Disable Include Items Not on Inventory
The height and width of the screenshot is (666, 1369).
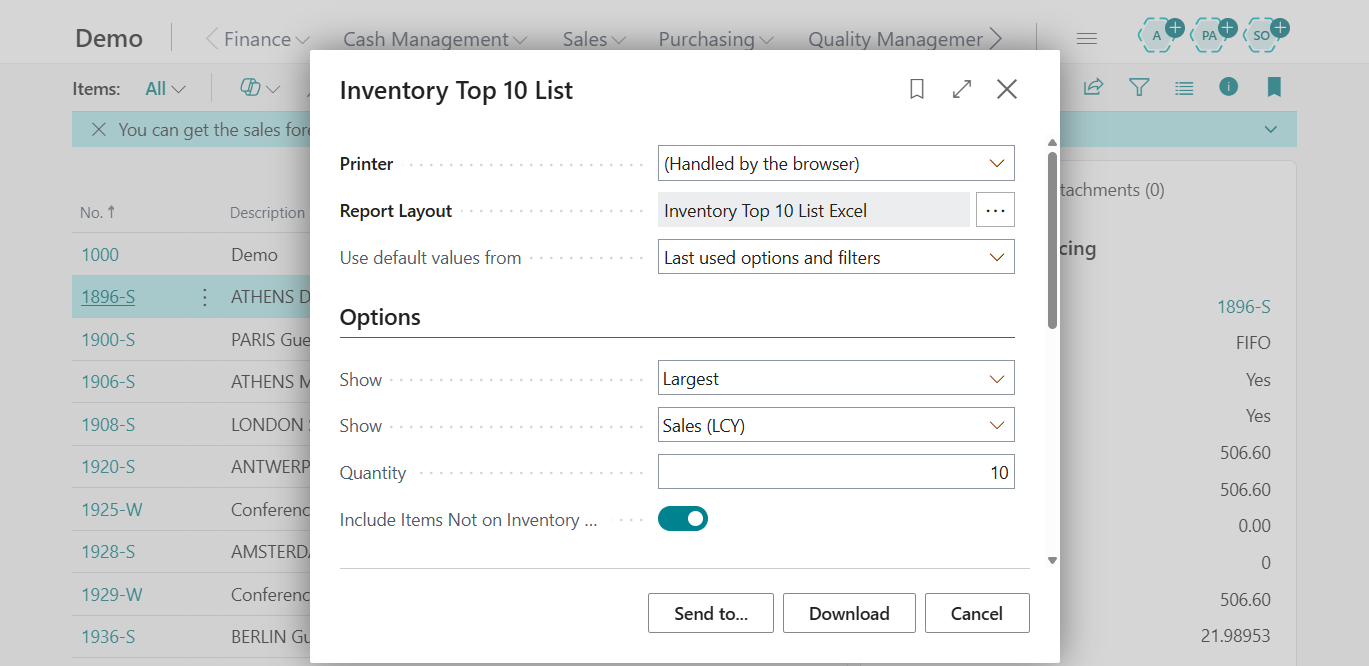[683, 518]
